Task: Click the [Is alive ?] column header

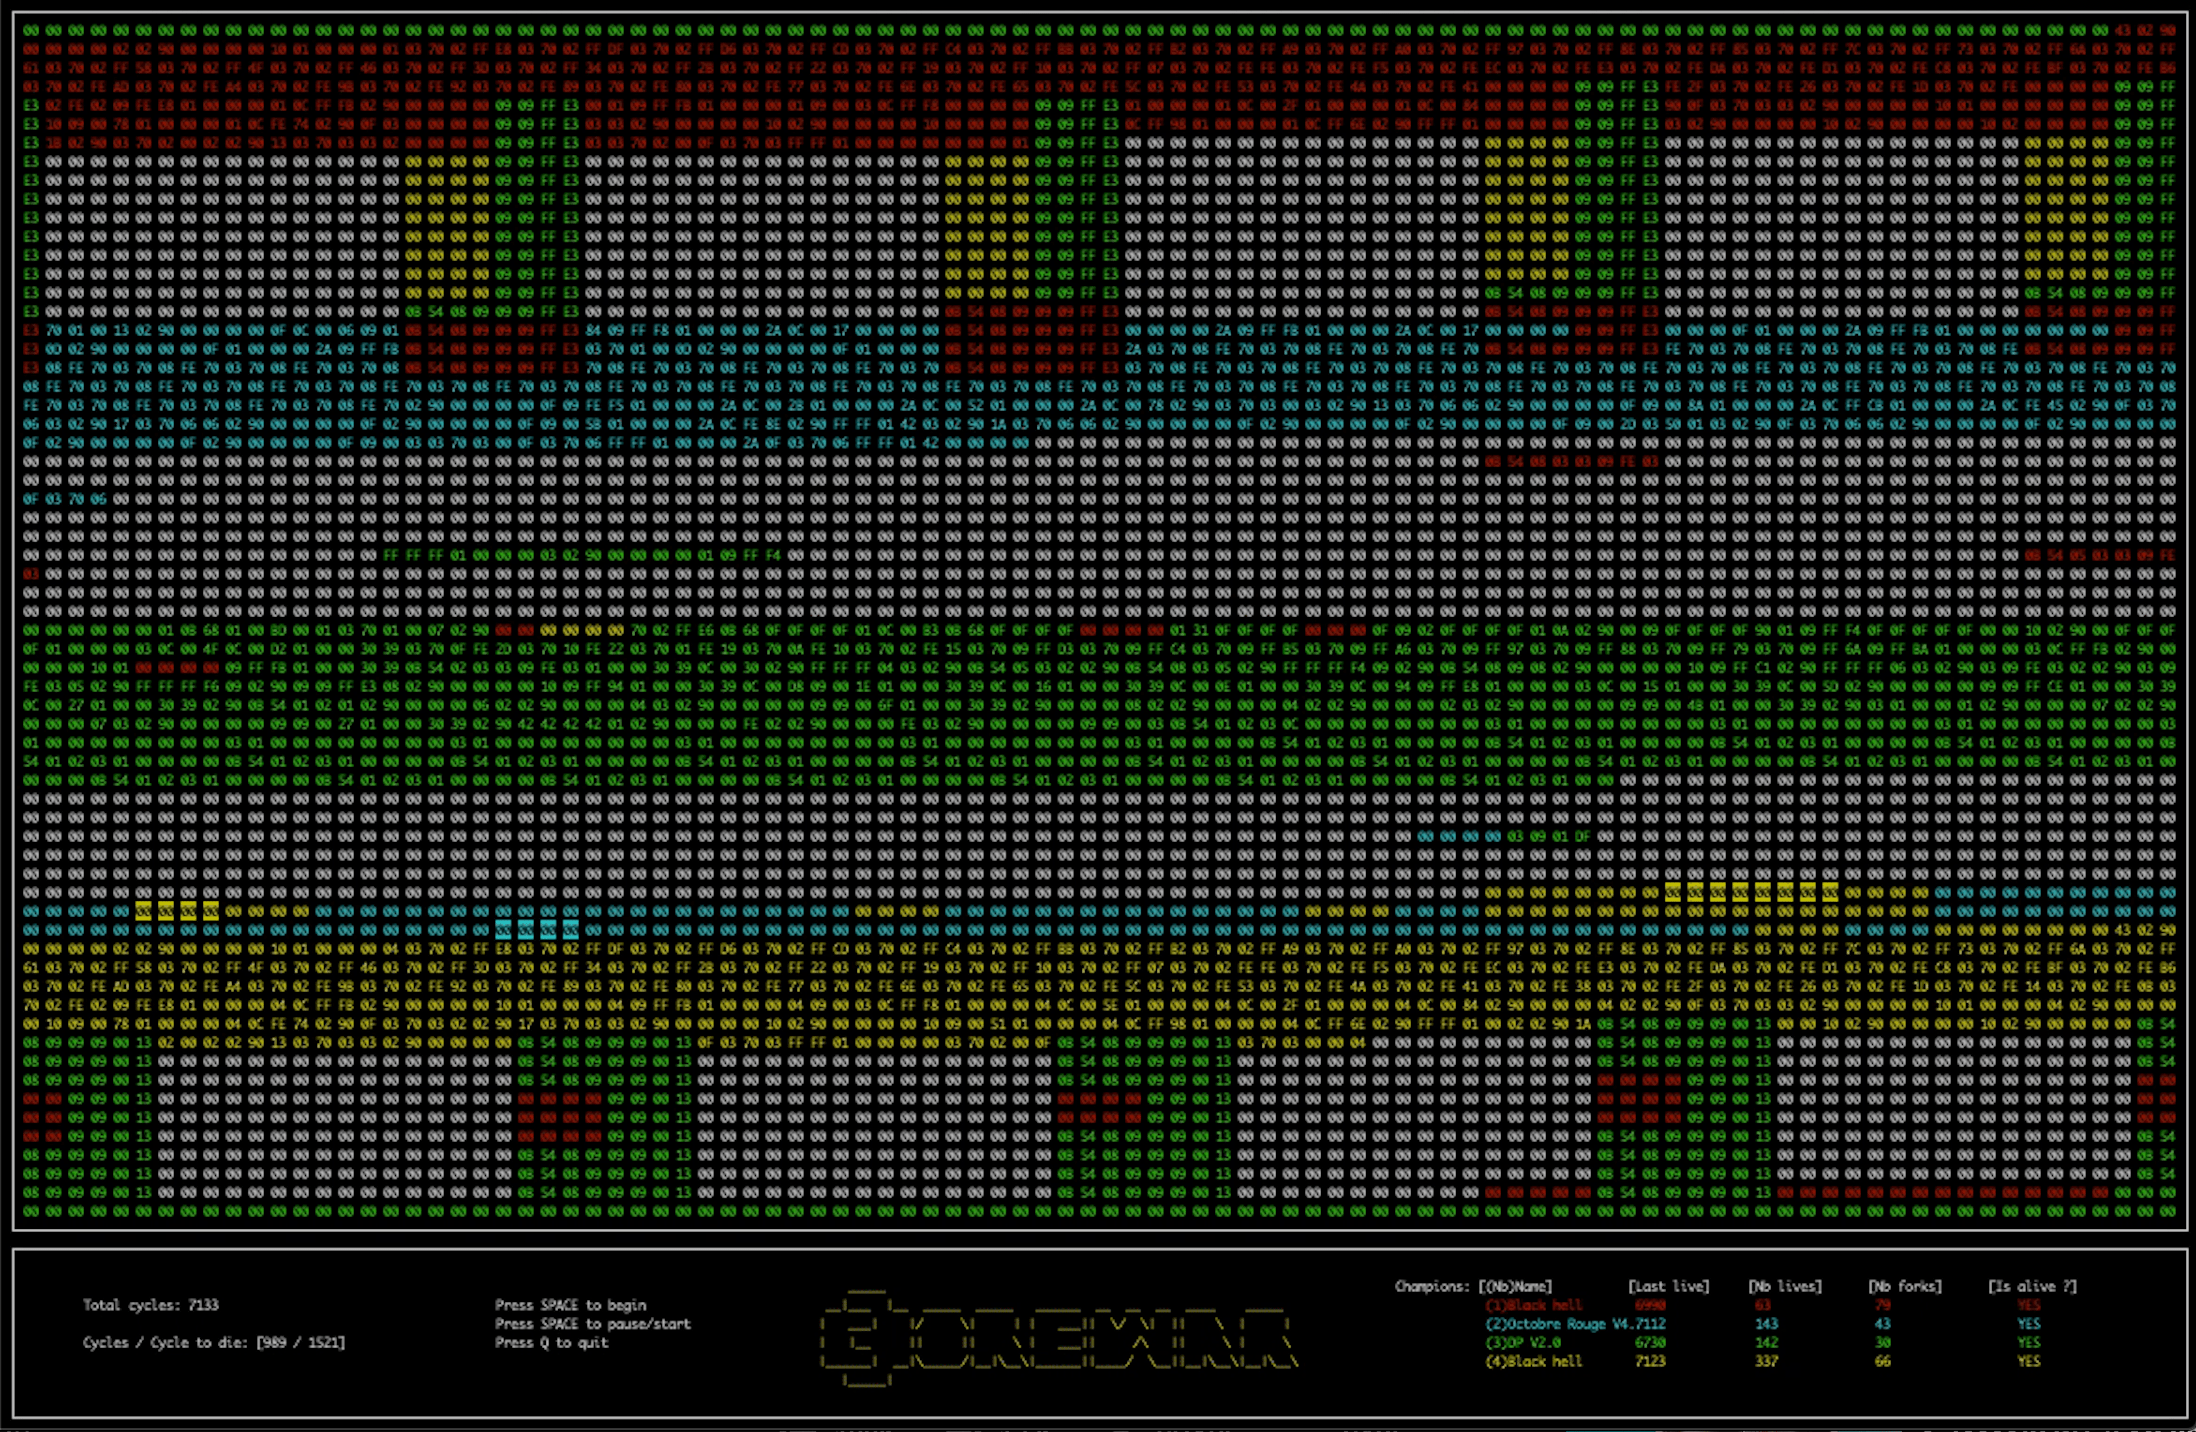Action: (x=2032, y=1287)
